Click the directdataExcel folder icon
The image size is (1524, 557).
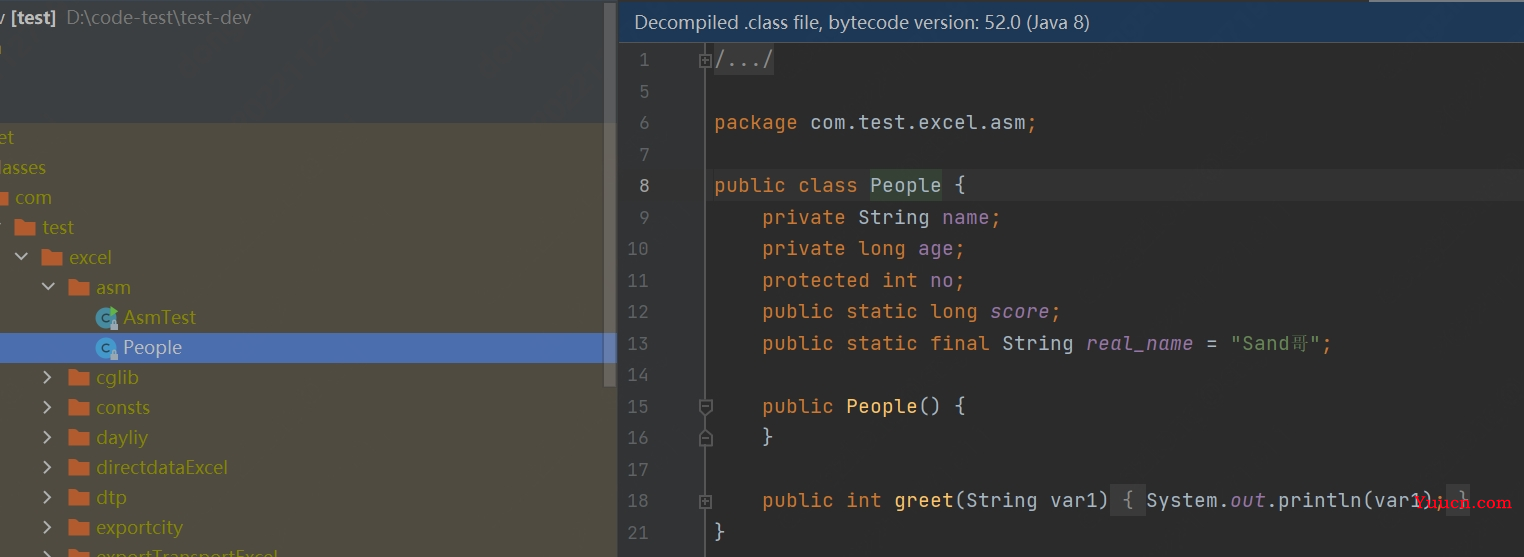tap(80, 468)
